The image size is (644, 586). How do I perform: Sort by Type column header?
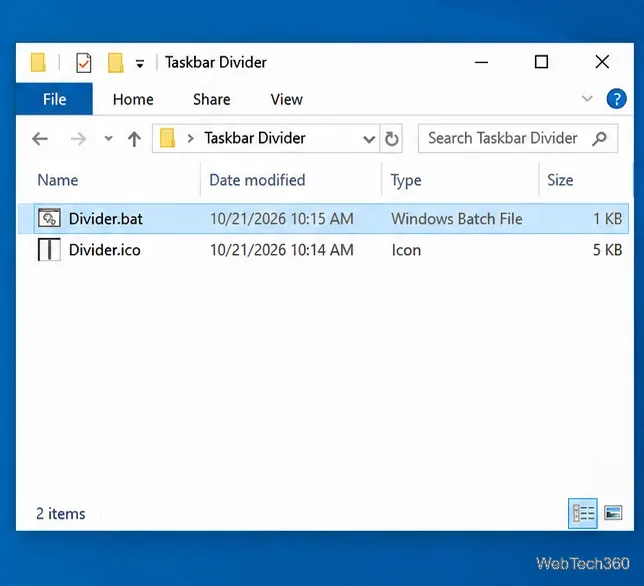pos(406,181)
